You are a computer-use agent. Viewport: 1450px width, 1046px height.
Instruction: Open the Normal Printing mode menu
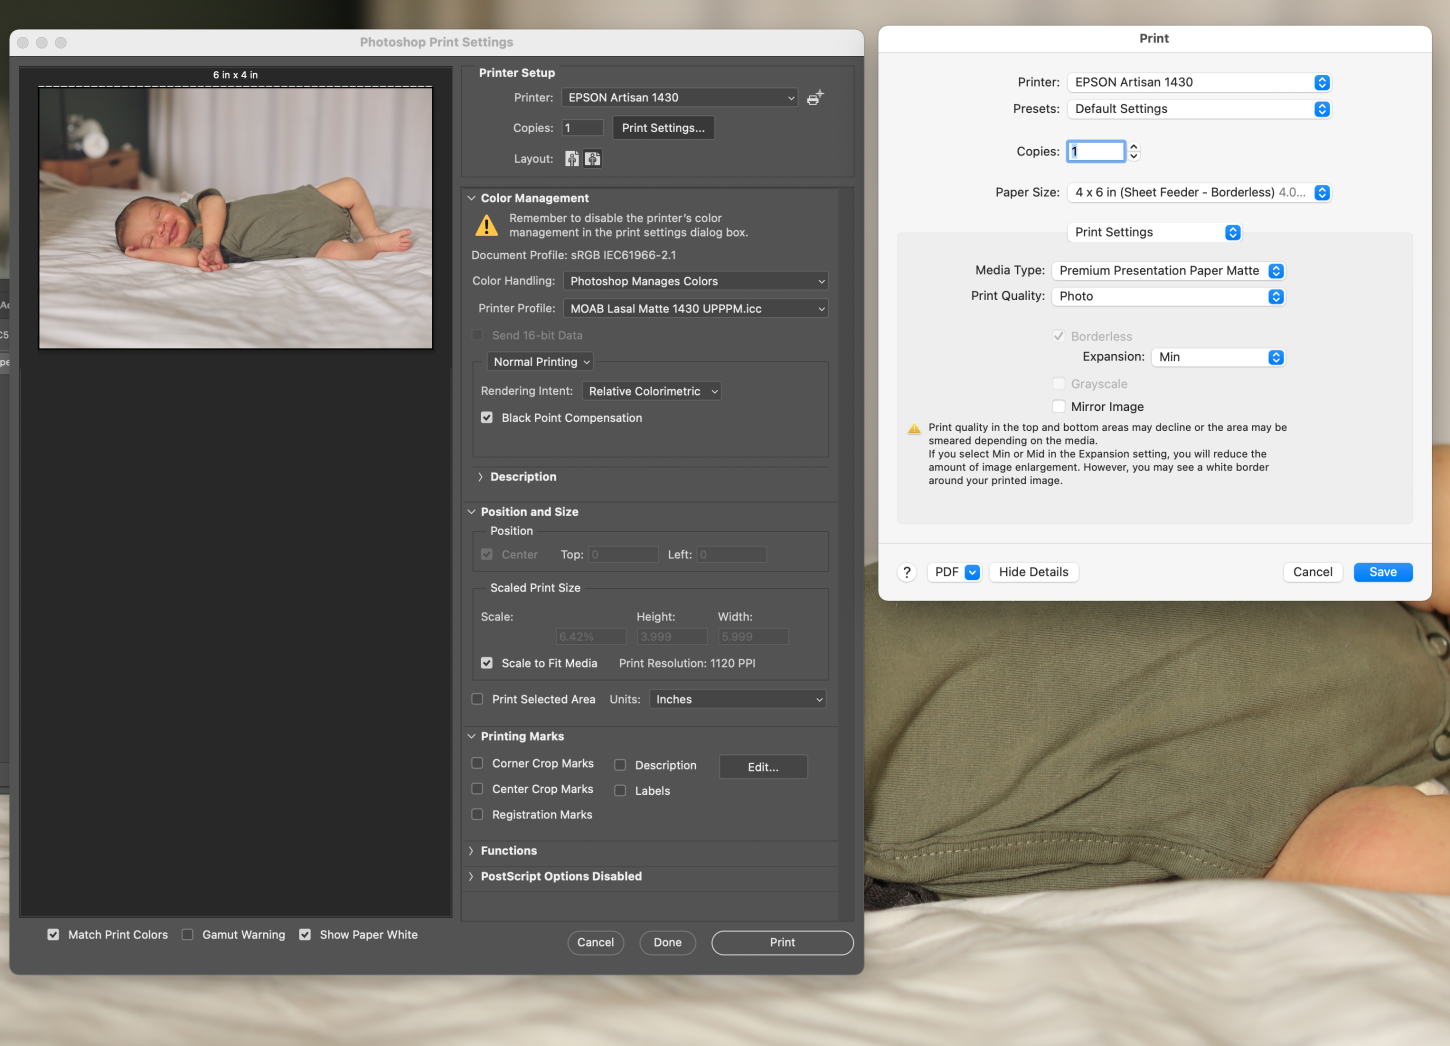click(x=541, y=362)
